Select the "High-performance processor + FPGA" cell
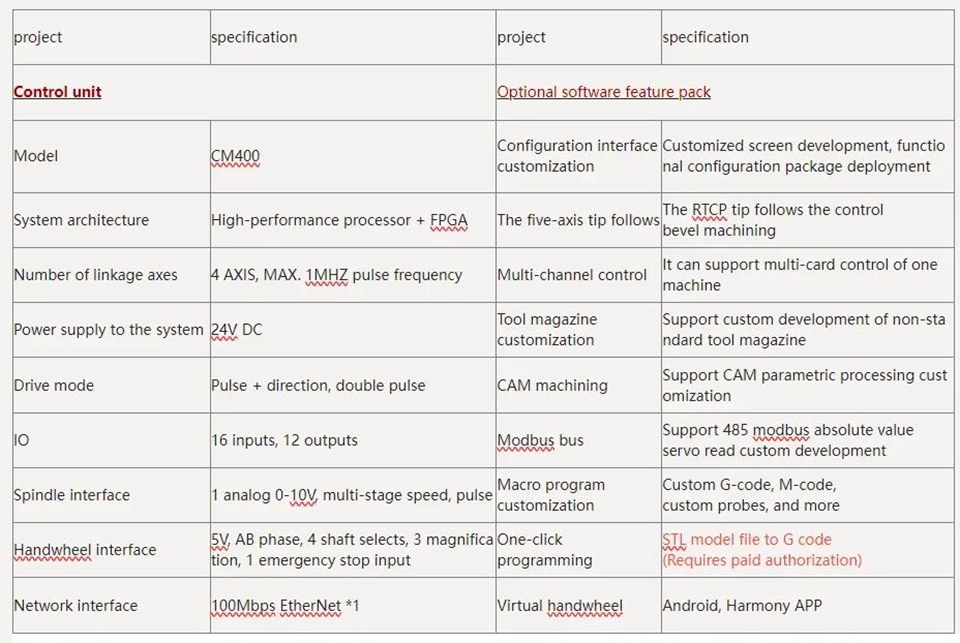 pos(339,220)
